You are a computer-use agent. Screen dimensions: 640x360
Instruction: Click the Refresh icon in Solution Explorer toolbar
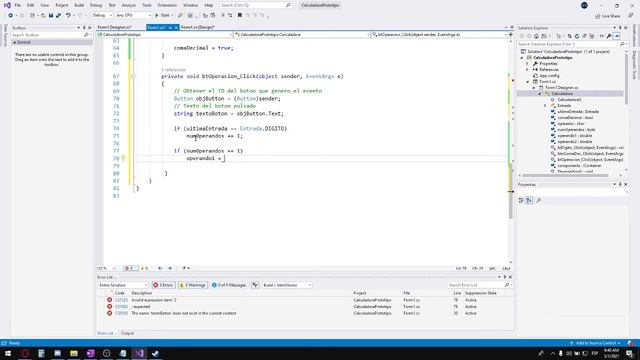point(577,36)
